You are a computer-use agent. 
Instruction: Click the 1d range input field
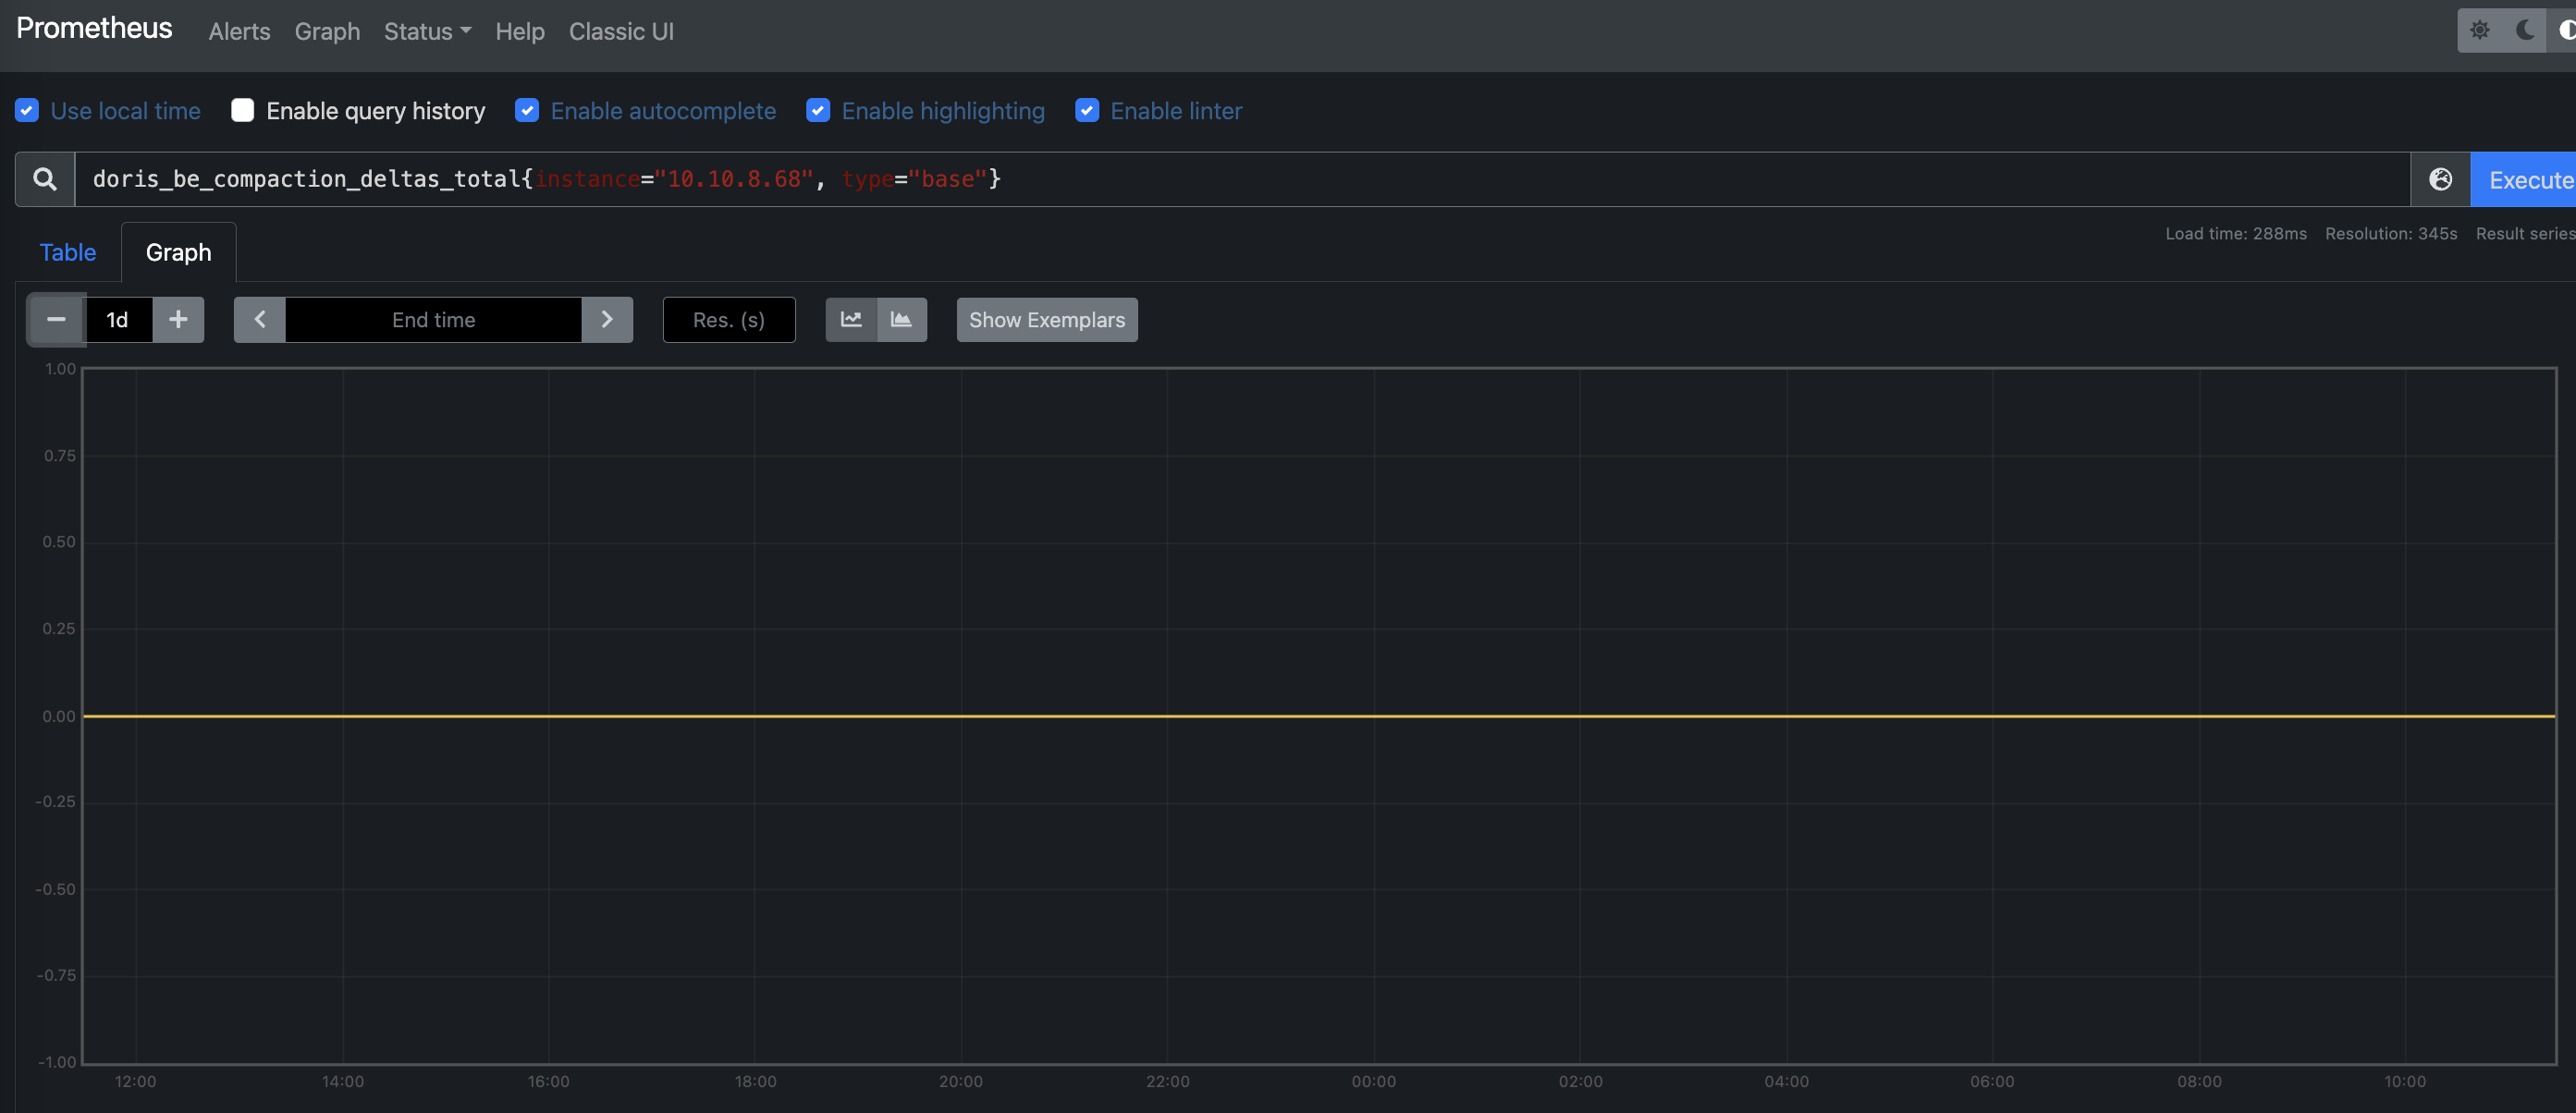(119, 320)
